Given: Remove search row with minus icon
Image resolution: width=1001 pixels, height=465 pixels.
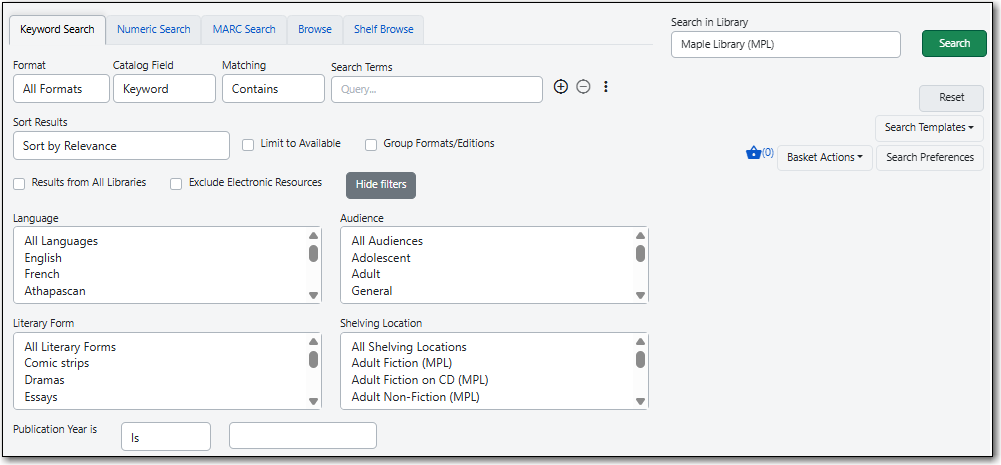Looking at the screenshot, I should pos(583,87).
